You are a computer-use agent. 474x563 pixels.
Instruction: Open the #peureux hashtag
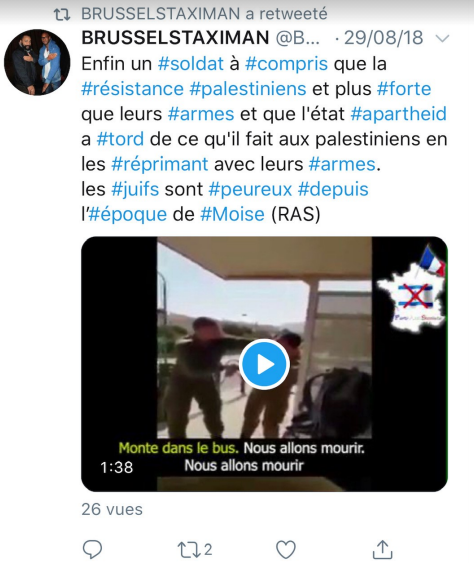[x=251, y=190]
